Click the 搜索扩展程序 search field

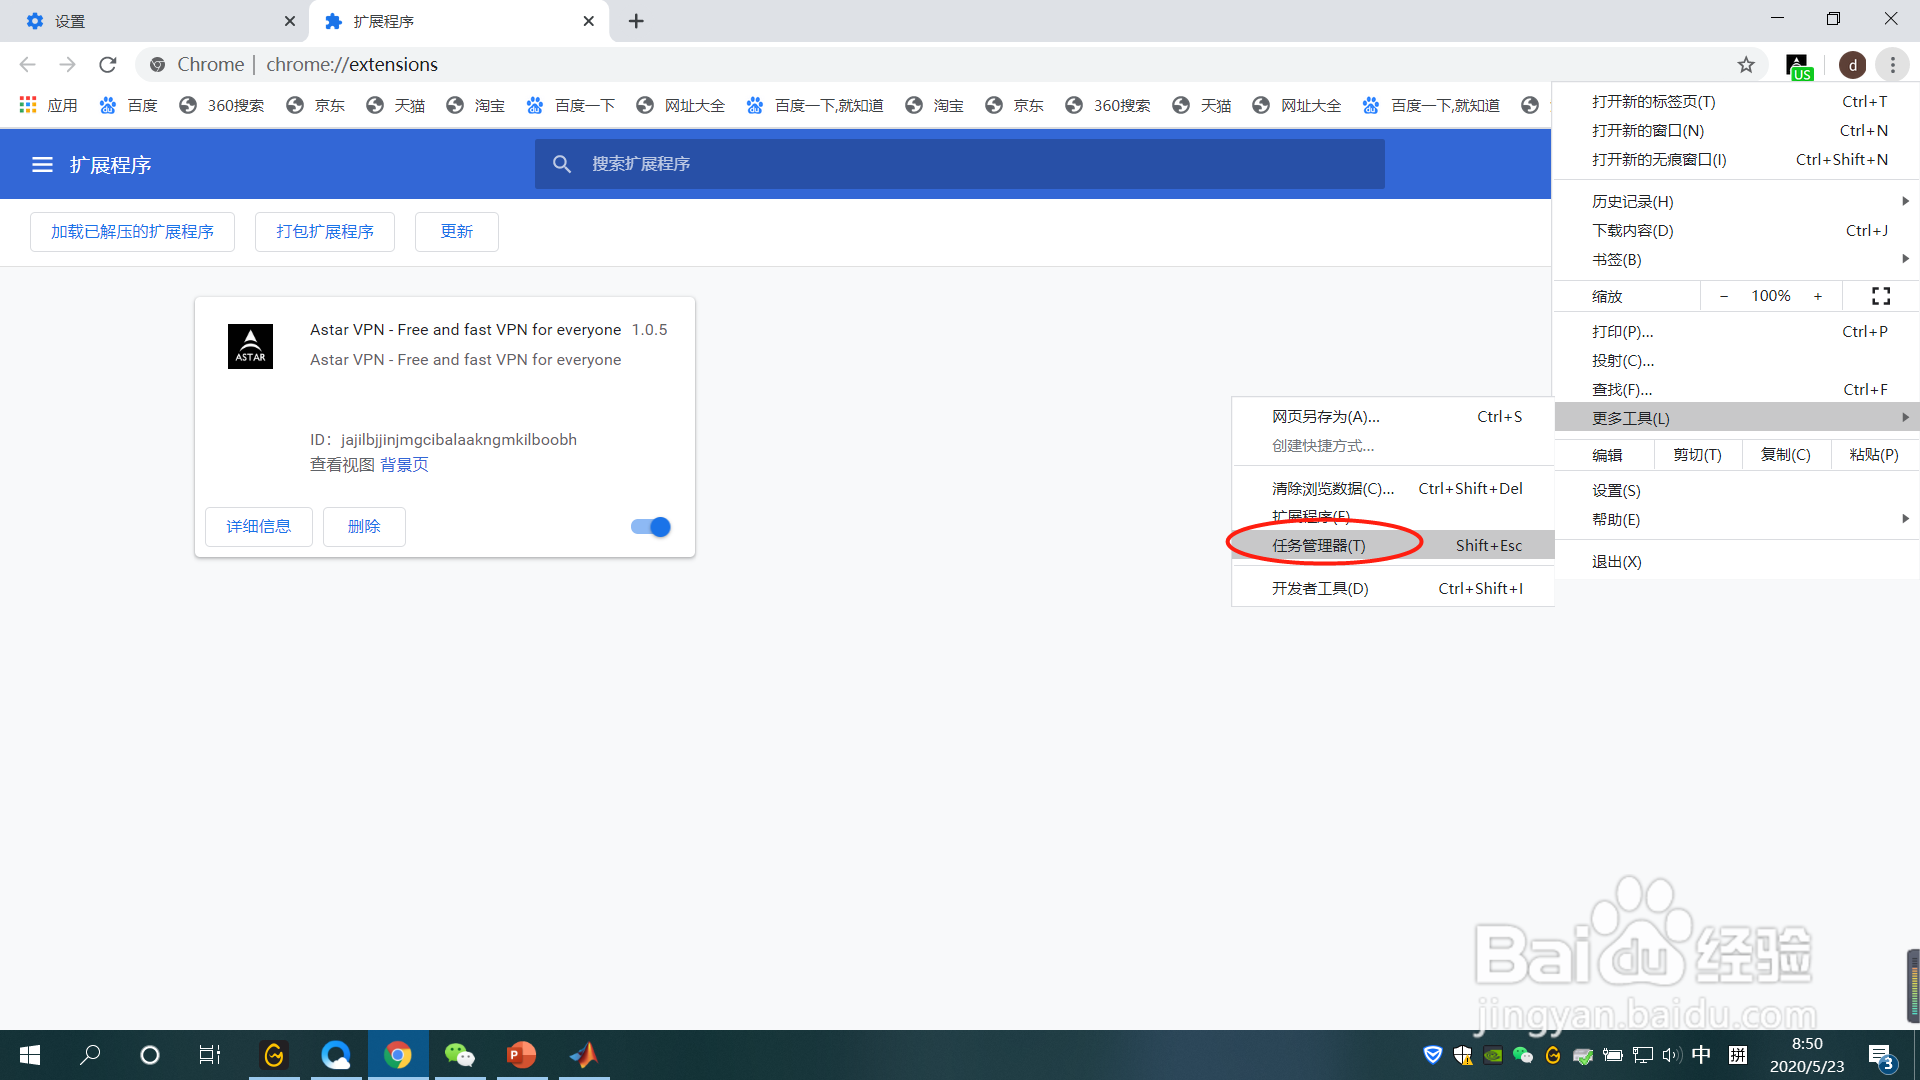pos(960,164)
